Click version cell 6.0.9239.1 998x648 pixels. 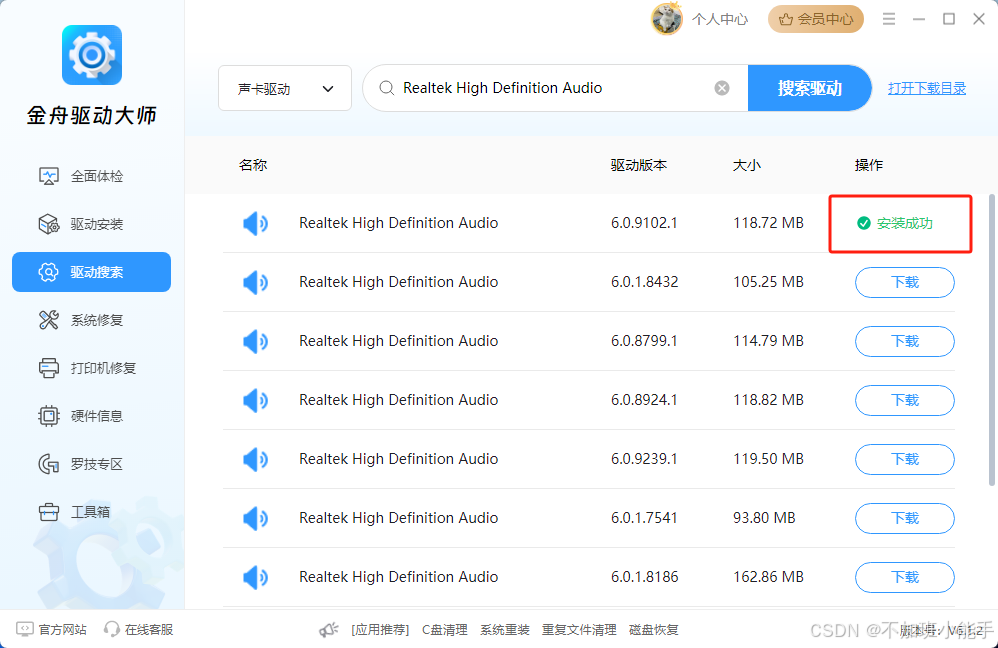click(x=644, y=459)
